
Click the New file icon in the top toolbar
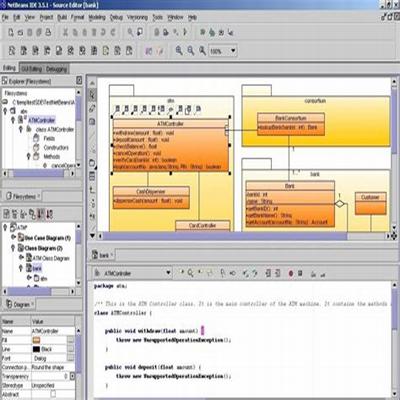pyautogui.click(x=11, y=32)
